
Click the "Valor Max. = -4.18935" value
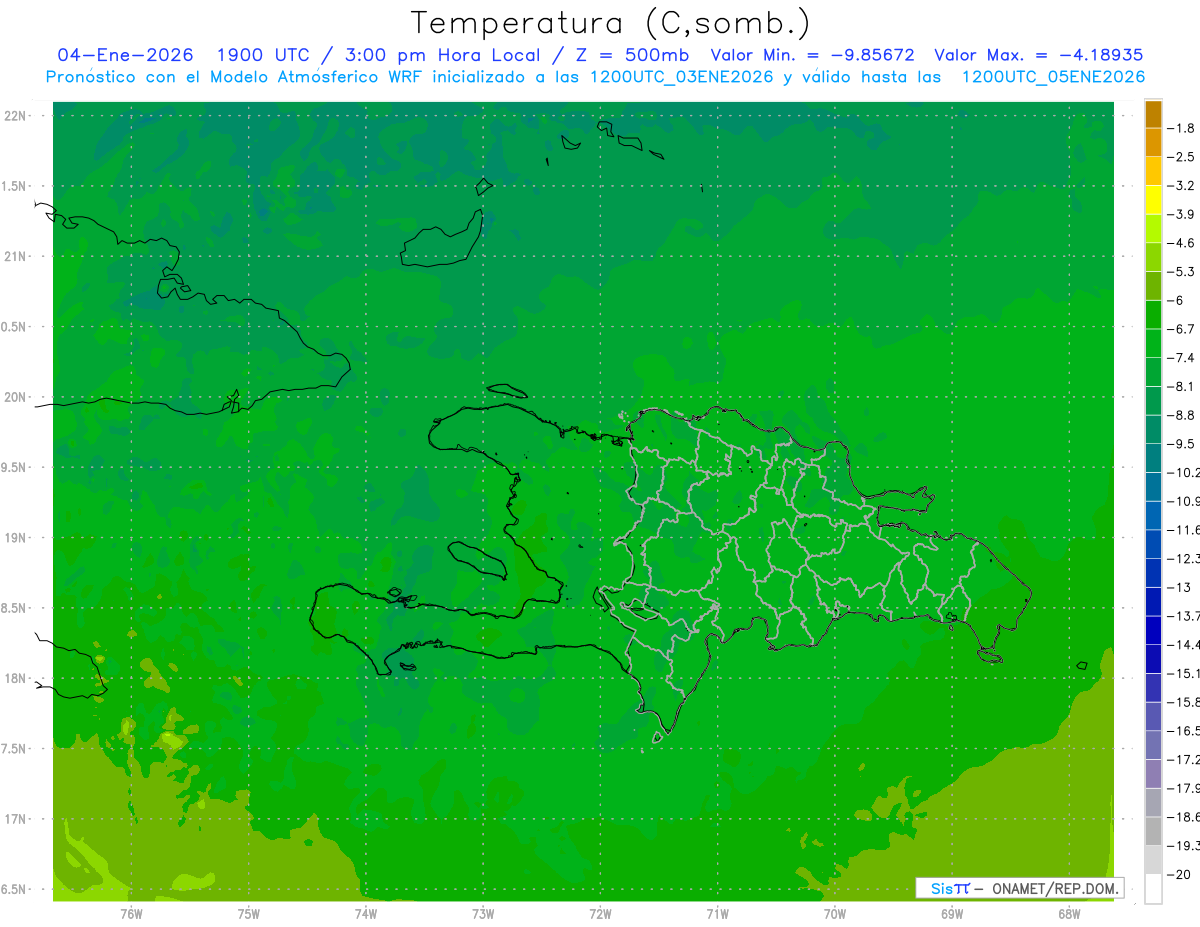(1038, 55)
